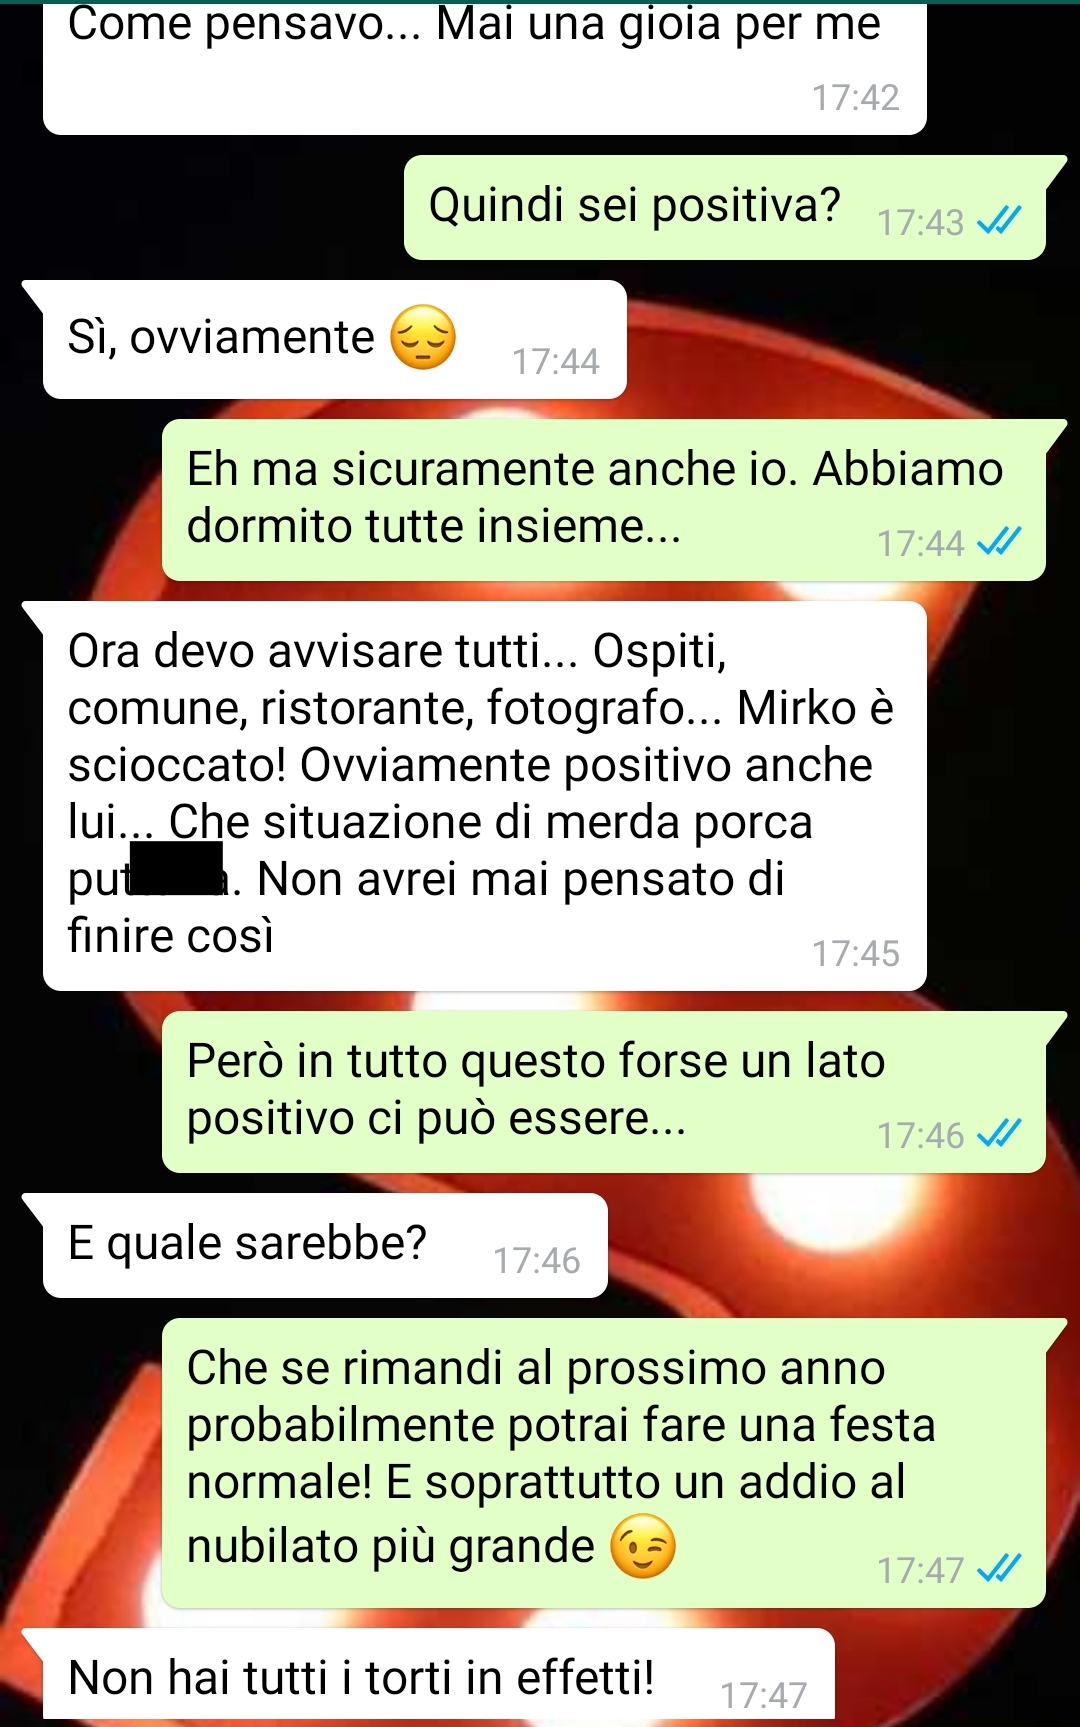Tap blue ticks on "dormito tutte insieme" message
This screenshot has height=1727, width=1080.
[999, 542]
